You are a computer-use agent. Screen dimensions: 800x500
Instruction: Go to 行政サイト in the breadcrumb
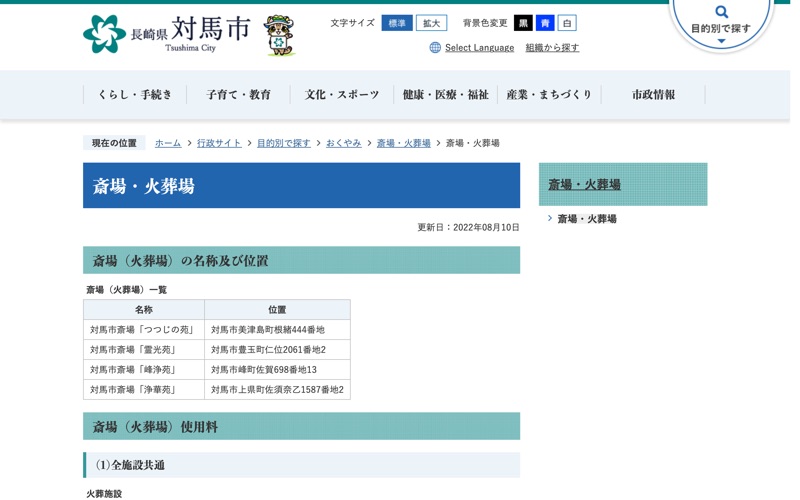pos(219,143)
